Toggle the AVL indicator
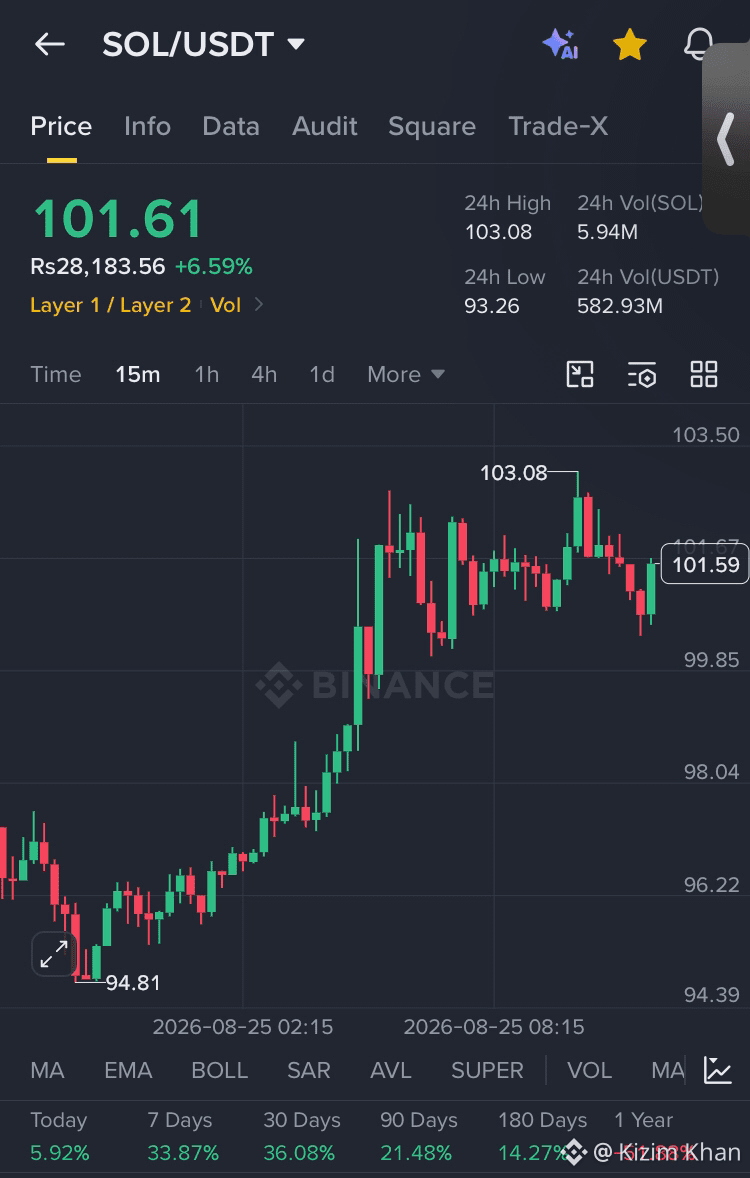Screen dimensions: 750x1178 tap(391, 1070)
